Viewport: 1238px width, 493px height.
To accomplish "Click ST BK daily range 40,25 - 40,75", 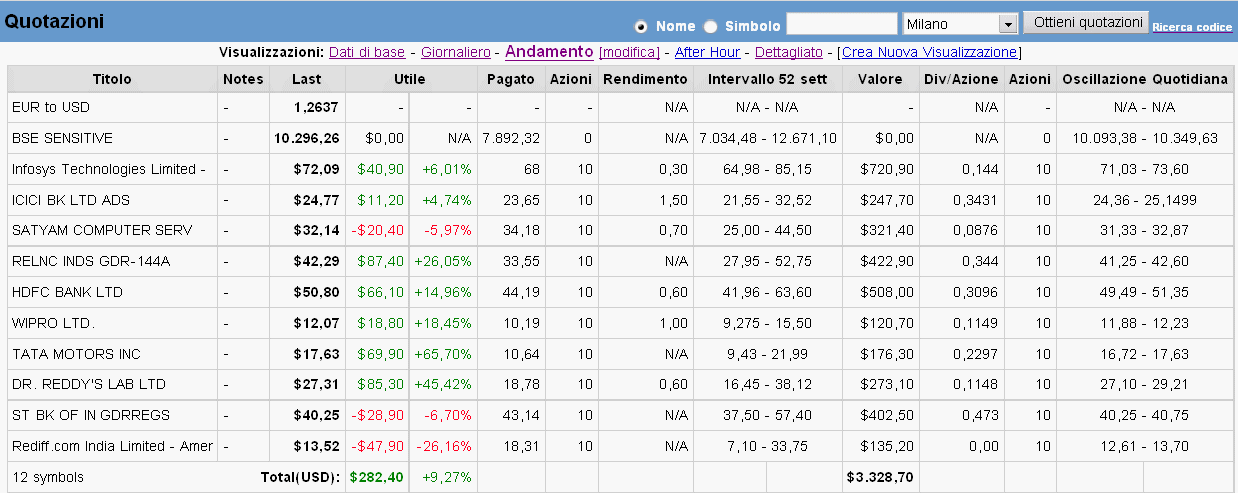I will pyautogui.click(x=1144, y=415).
